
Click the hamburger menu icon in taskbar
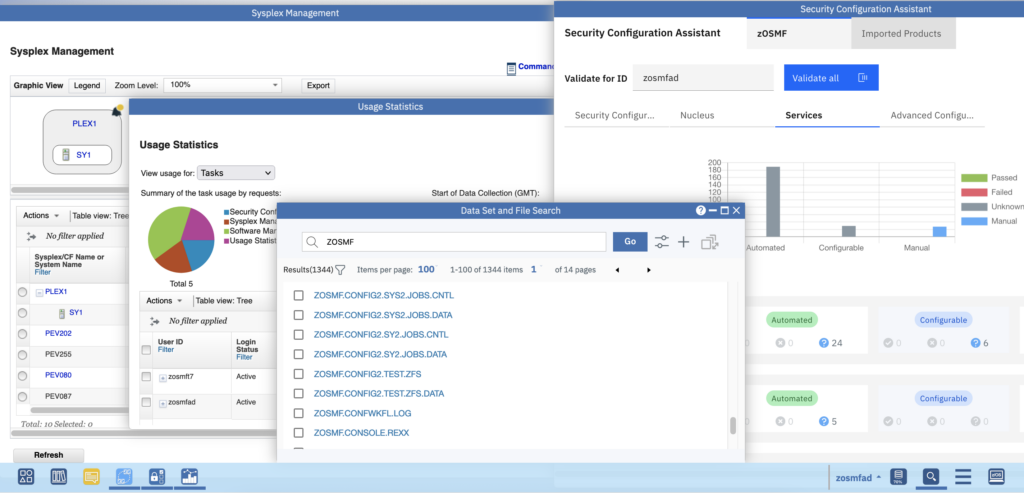pyautogui.click(x=963, y=477)
